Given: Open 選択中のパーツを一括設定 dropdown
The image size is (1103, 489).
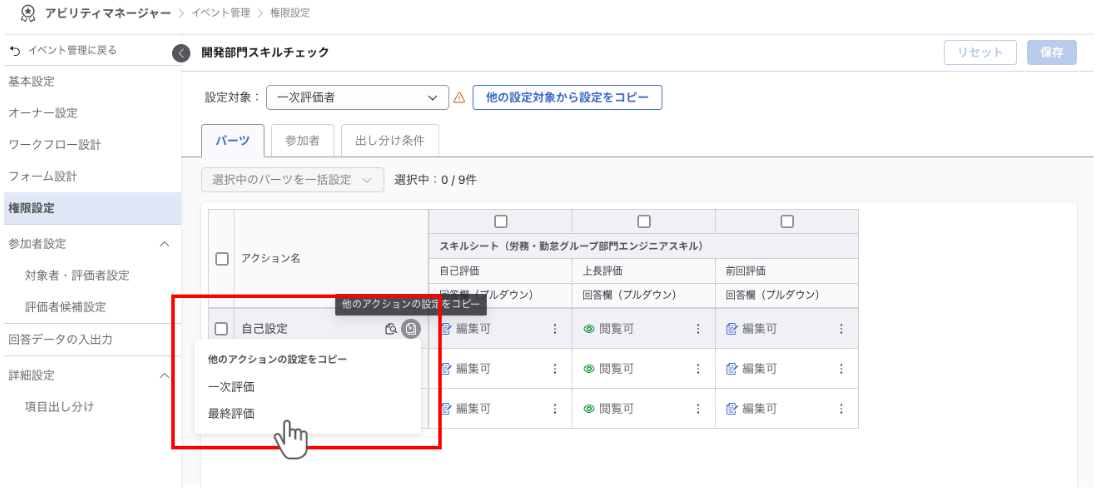Looking at the screenshot, I should (x=293, y=180).
